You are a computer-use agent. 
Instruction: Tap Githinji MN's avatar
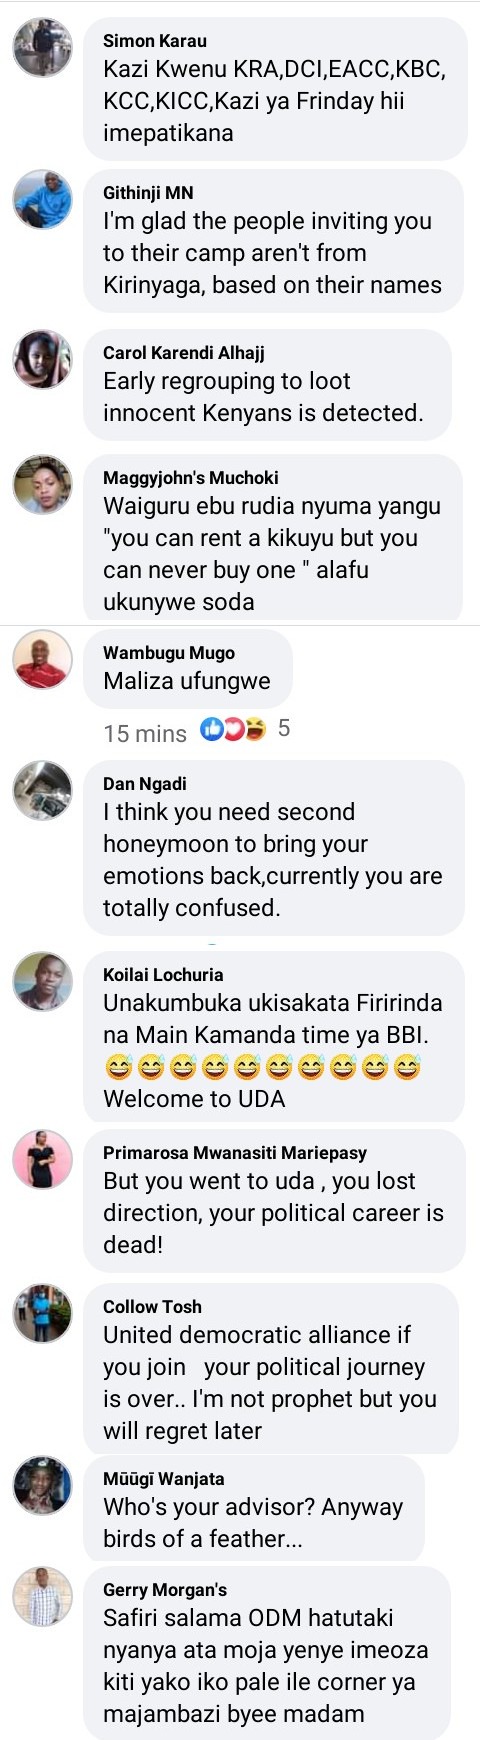pyautogui.click(x=42, y=199)
